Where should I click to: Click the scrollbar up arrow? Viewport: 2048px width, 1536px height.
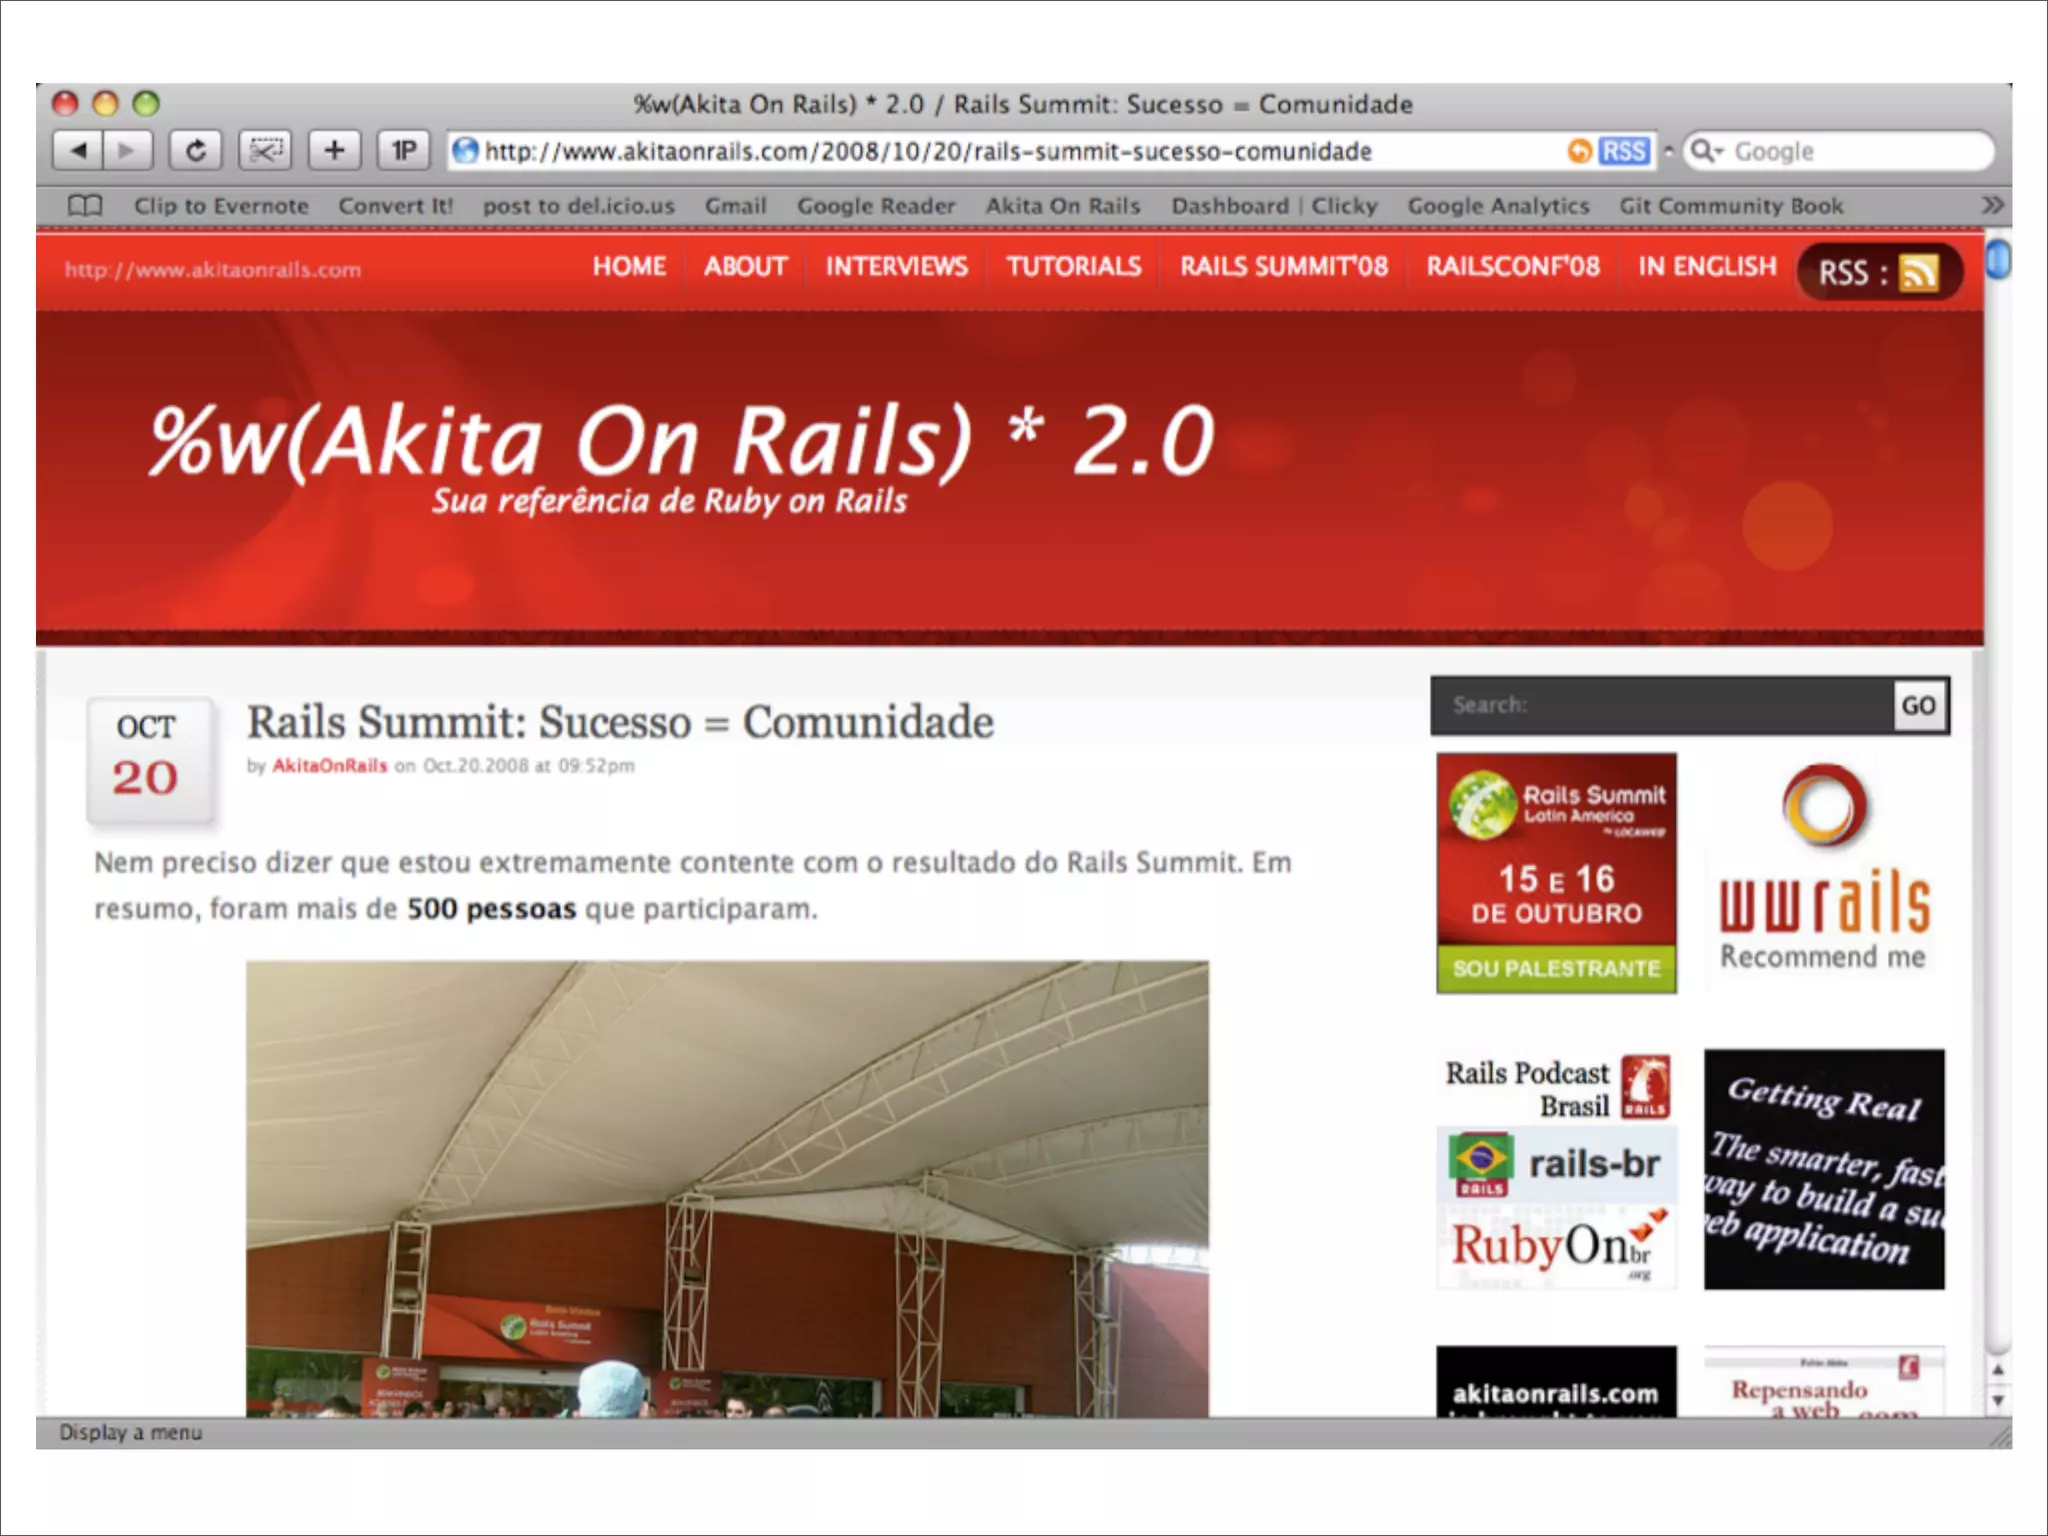(x=1997, y=1370)
